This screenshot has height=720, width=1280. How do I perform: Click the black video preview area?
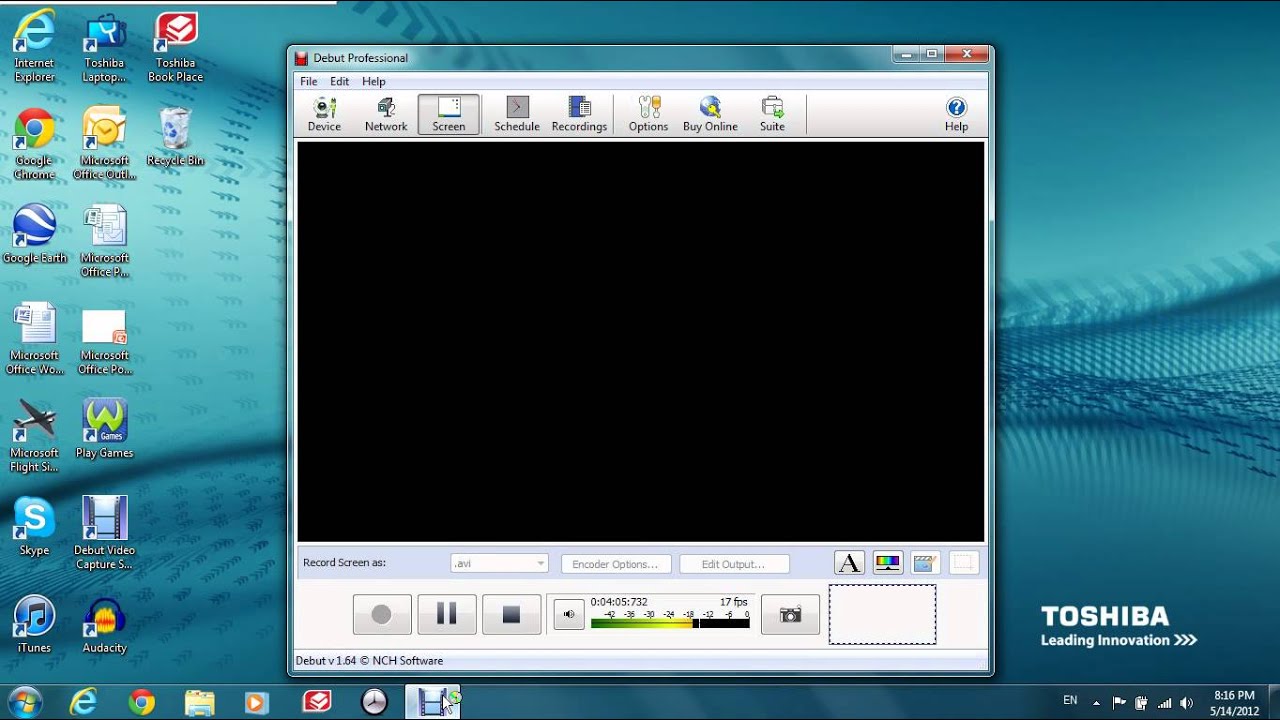pyautogui.click(x=641, y=342)
